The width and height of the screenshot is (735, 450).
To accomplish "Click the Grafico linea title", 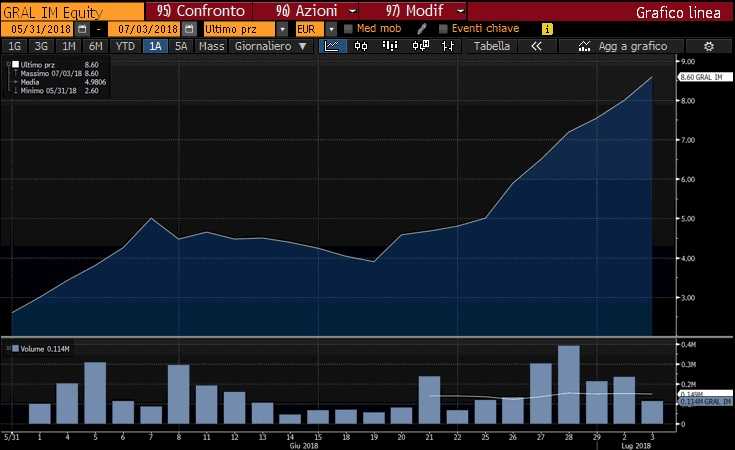I will (x=678, y=12).
